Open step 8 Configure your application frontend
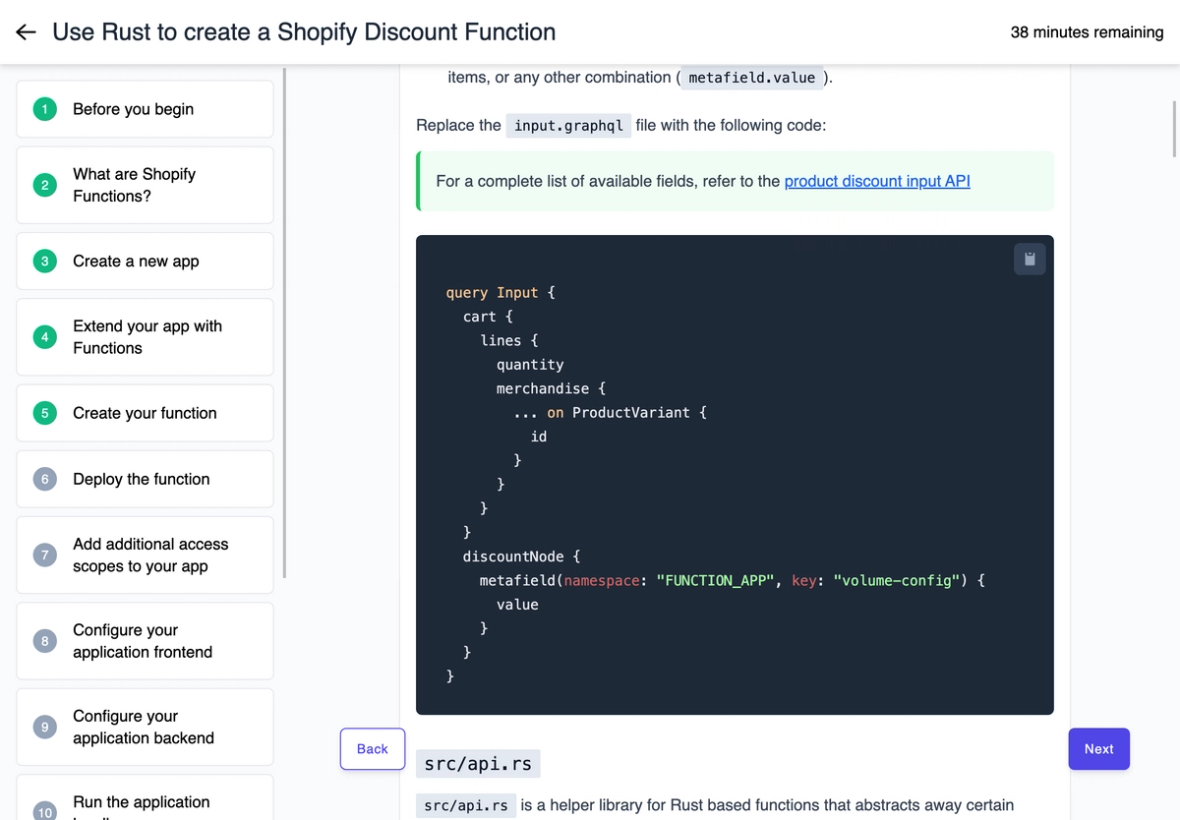 (145, 641)
